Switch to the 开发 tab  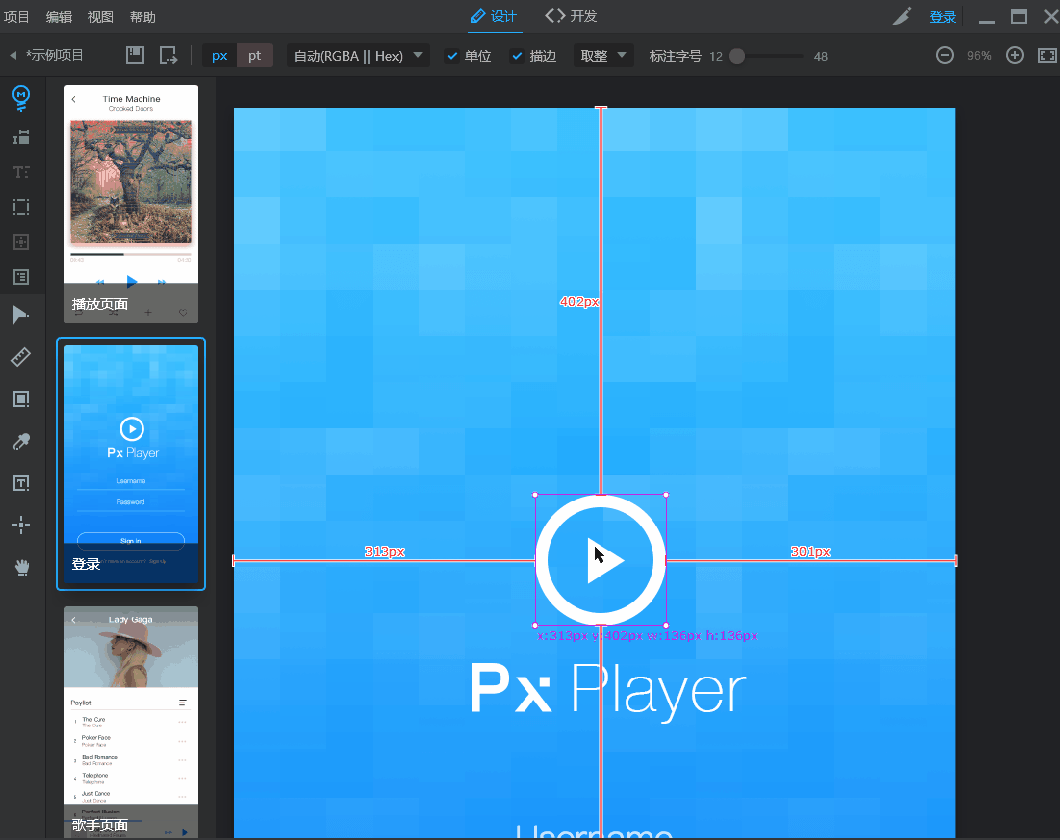pyautogui.click(x=571, y=16)
